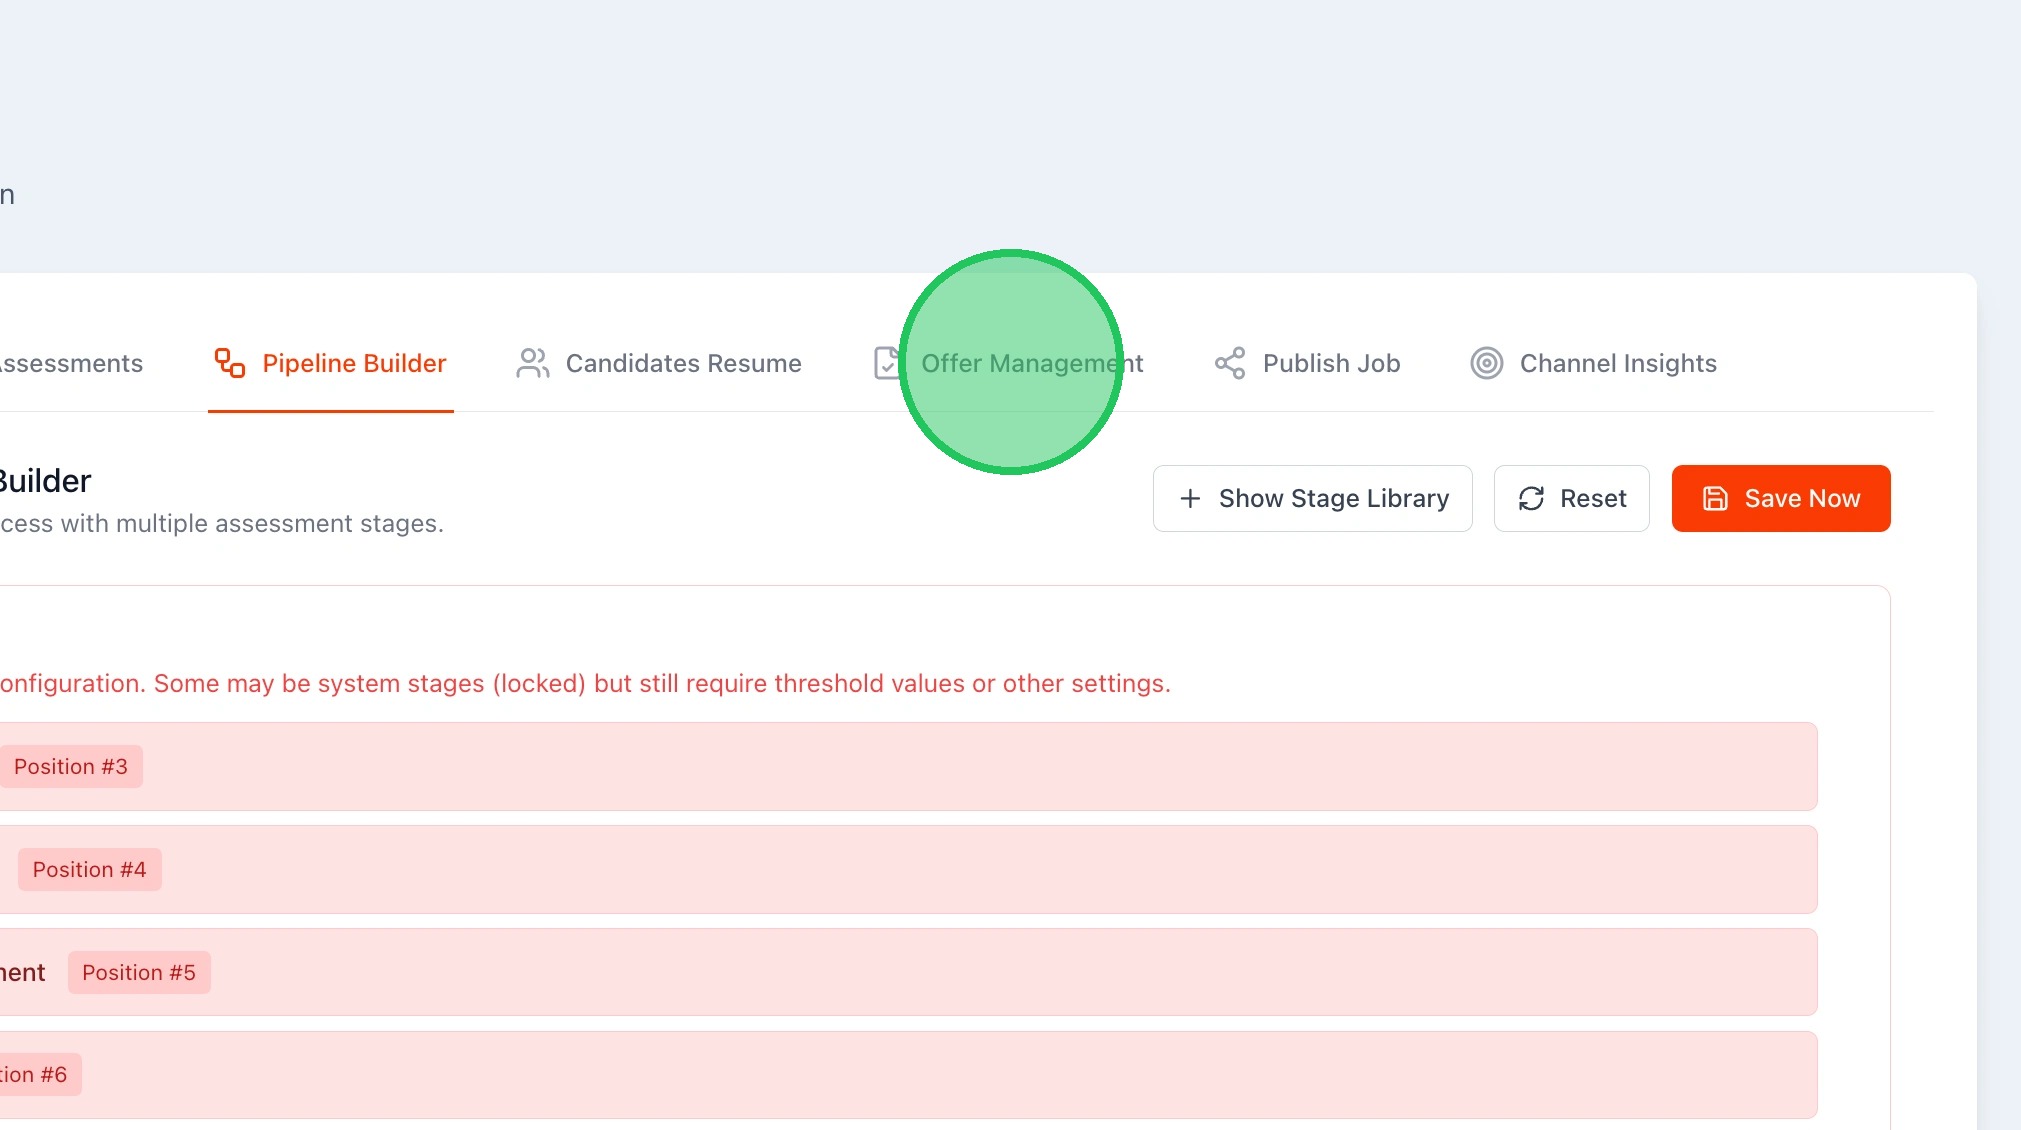The height and width of the screenshot is (1130, 2021).
Task: Show the Stage Library
Action: coord(1312,498)
